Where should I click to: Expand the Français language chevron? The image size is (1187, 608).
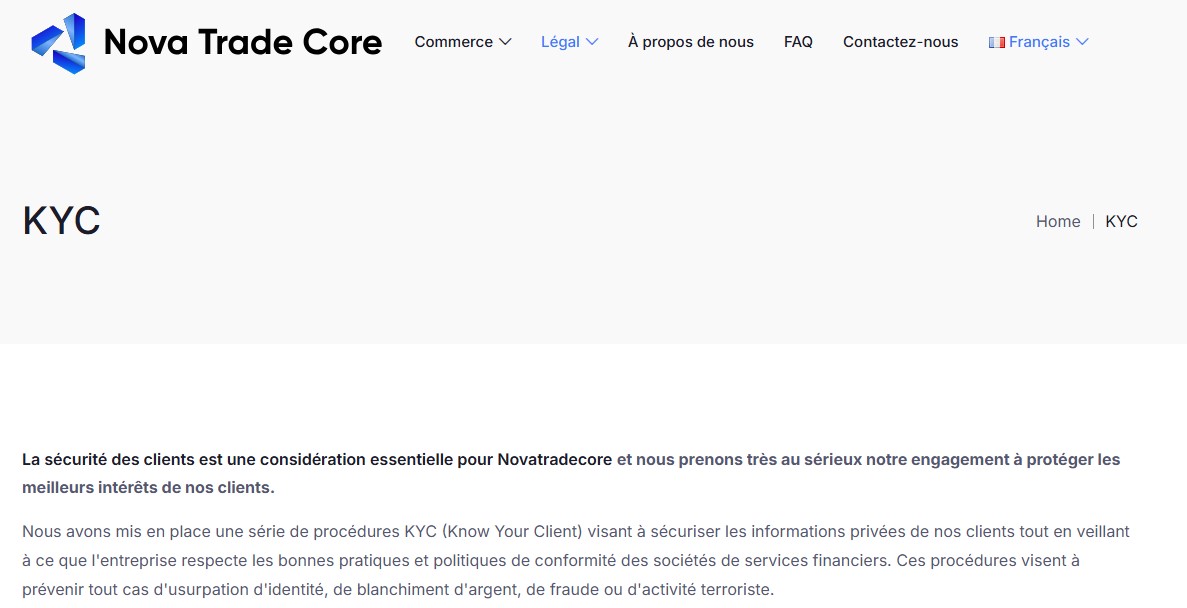tap(1082, 42)
